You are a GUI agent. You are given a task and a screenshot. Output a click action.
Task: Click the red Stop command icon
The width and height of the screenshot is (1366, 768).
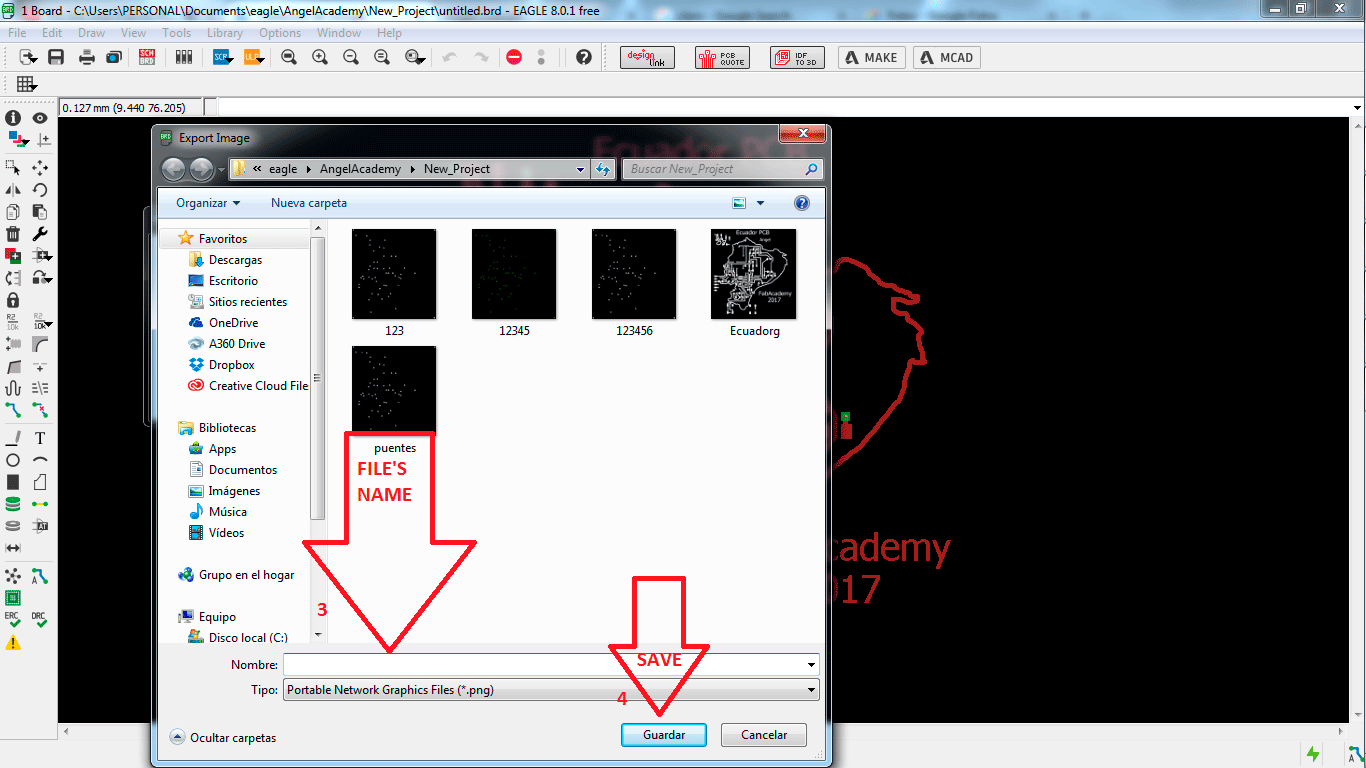coord(514,57)
